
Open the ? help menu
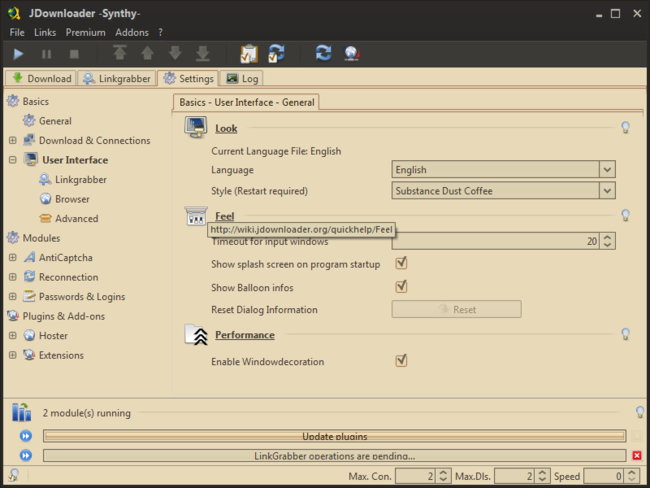pos(160,32)
